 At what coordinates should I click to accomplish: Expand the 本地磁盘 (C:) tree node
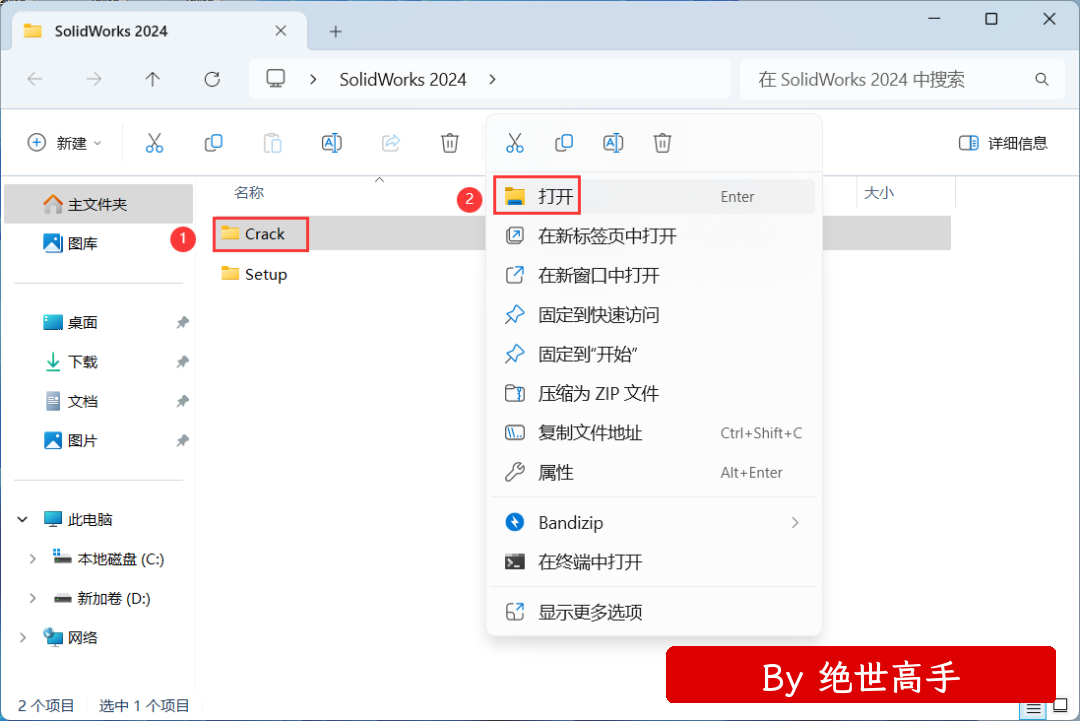33,559
